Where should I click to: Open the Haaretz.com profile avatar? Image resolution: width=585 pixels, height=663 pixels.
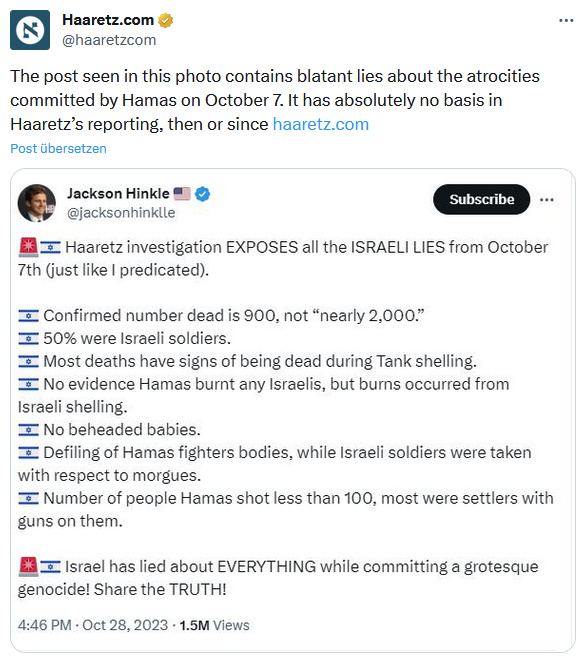30,30
